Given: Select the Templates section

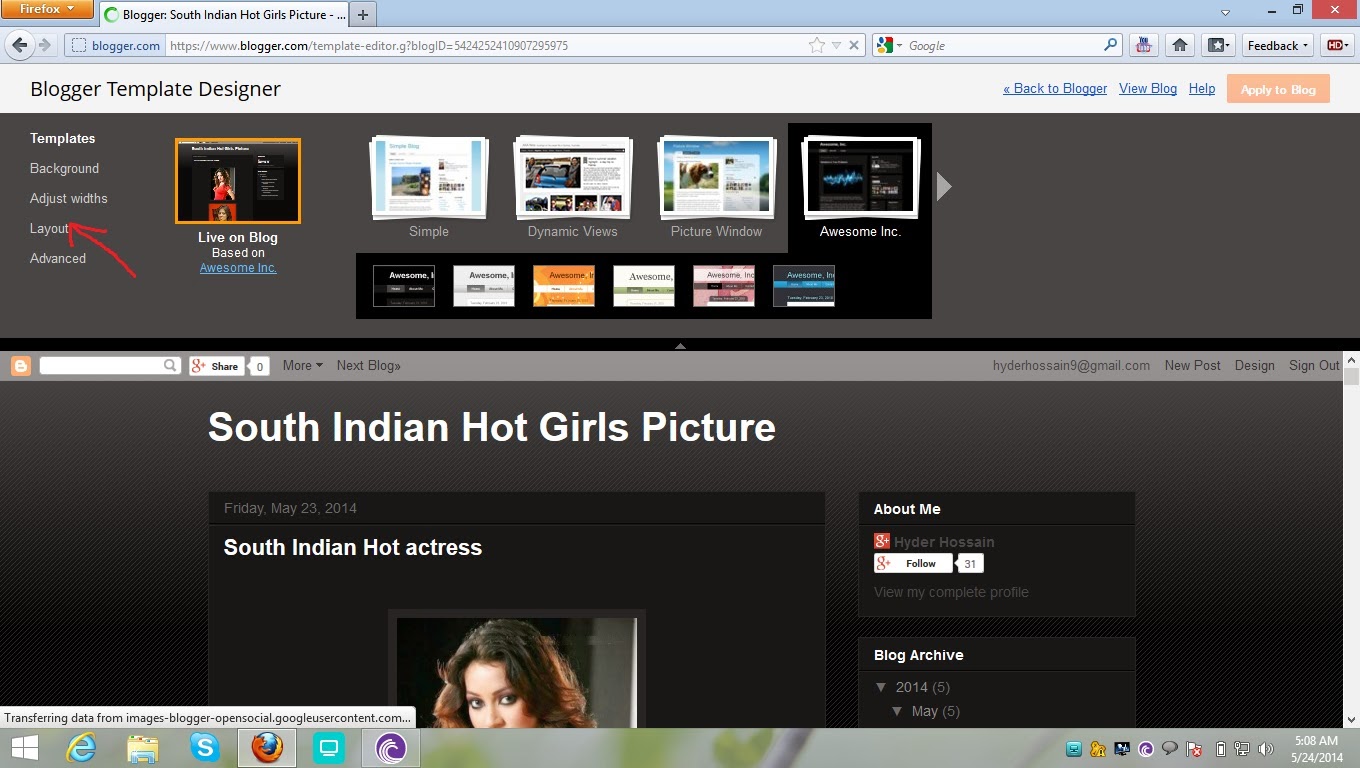Looking at the screenshot, I should click(62, 138).
